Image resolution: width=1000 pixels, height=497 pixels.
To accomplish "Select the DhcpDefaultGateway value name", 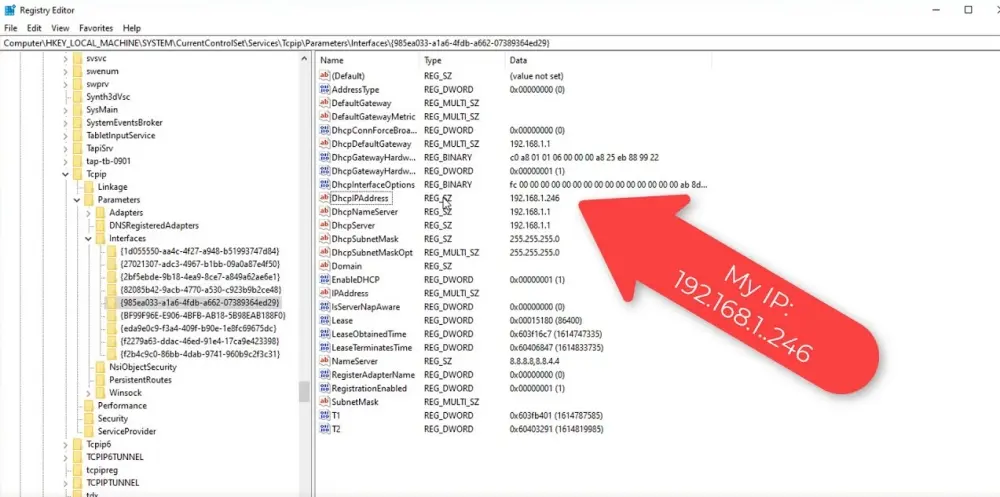I will [371, 144].
